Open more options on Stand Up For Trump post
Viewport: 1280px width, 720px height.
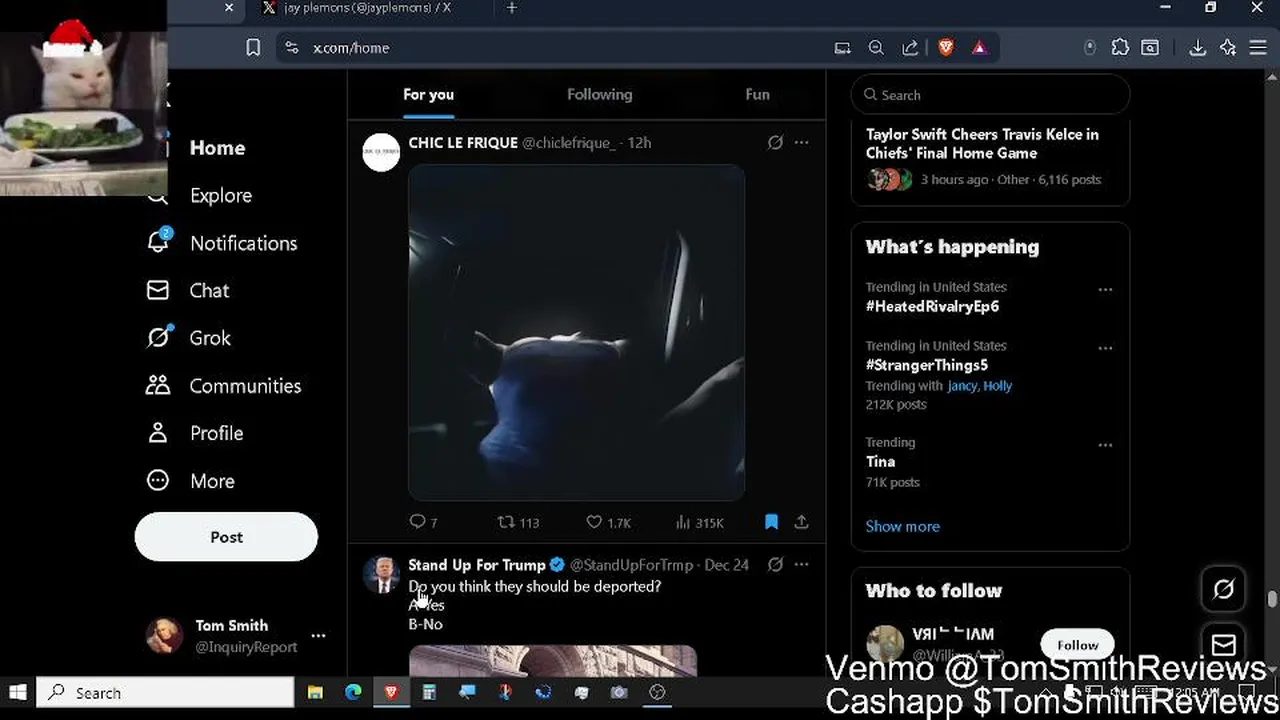pos(801,565)
